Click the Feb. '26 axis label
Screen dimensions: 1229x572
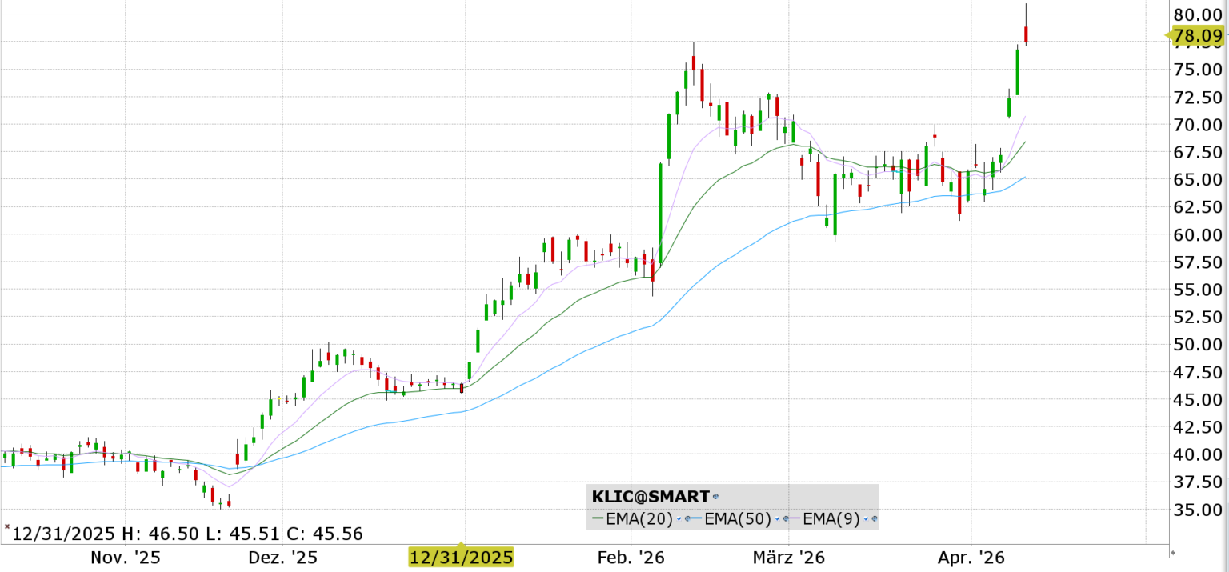[x=630, y=556]
